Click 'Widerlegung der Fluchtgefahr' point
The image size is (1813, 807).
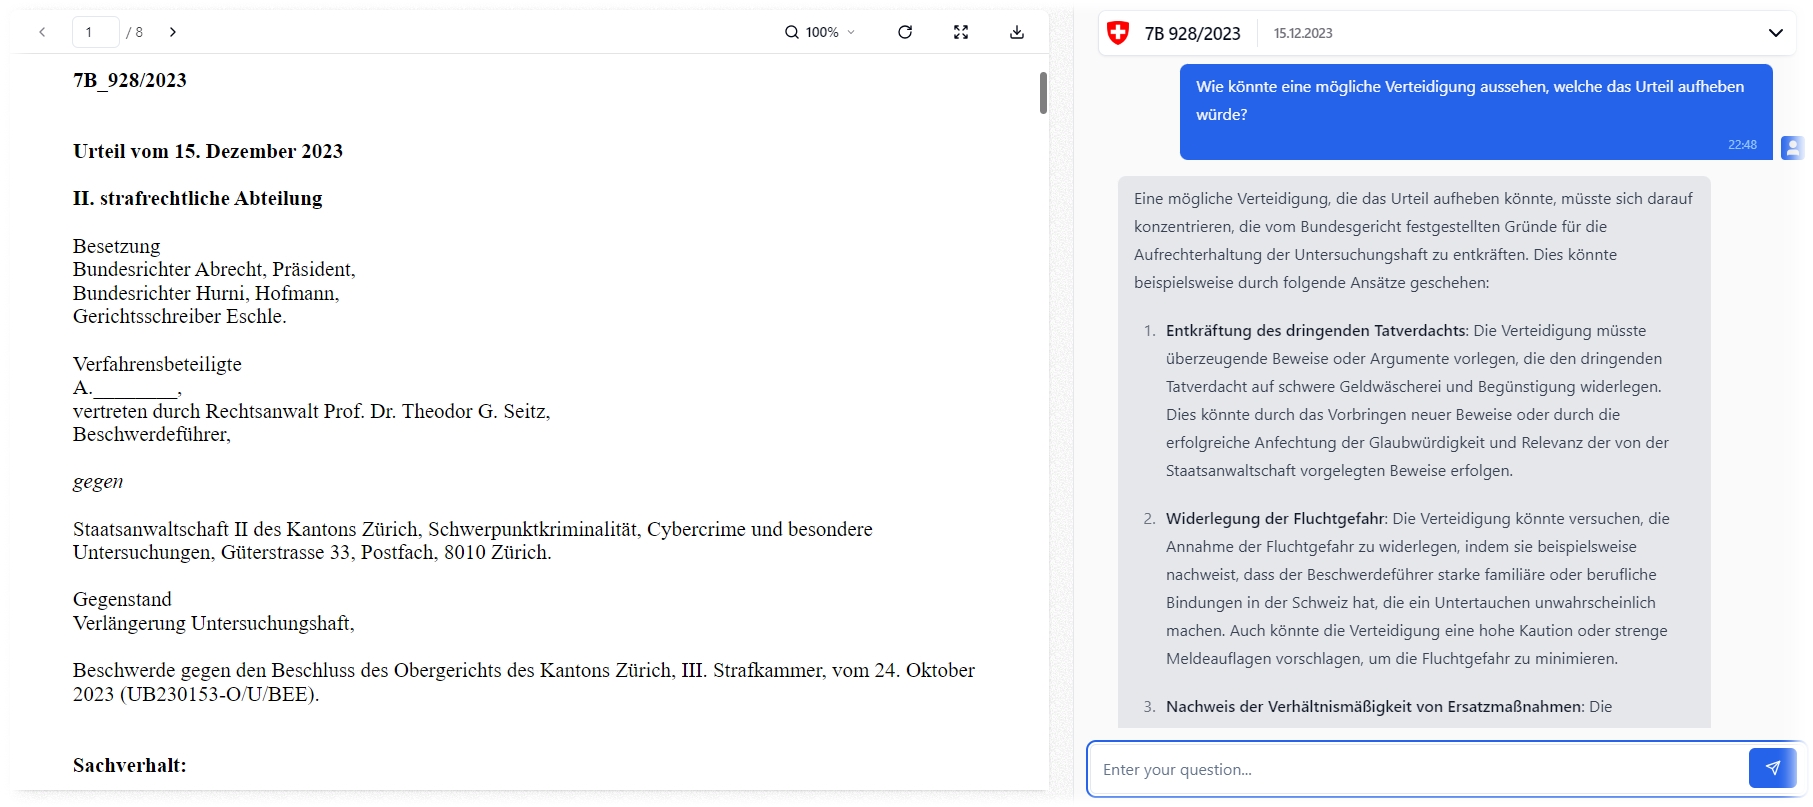pyautogui.click(x=1276, y=518)
